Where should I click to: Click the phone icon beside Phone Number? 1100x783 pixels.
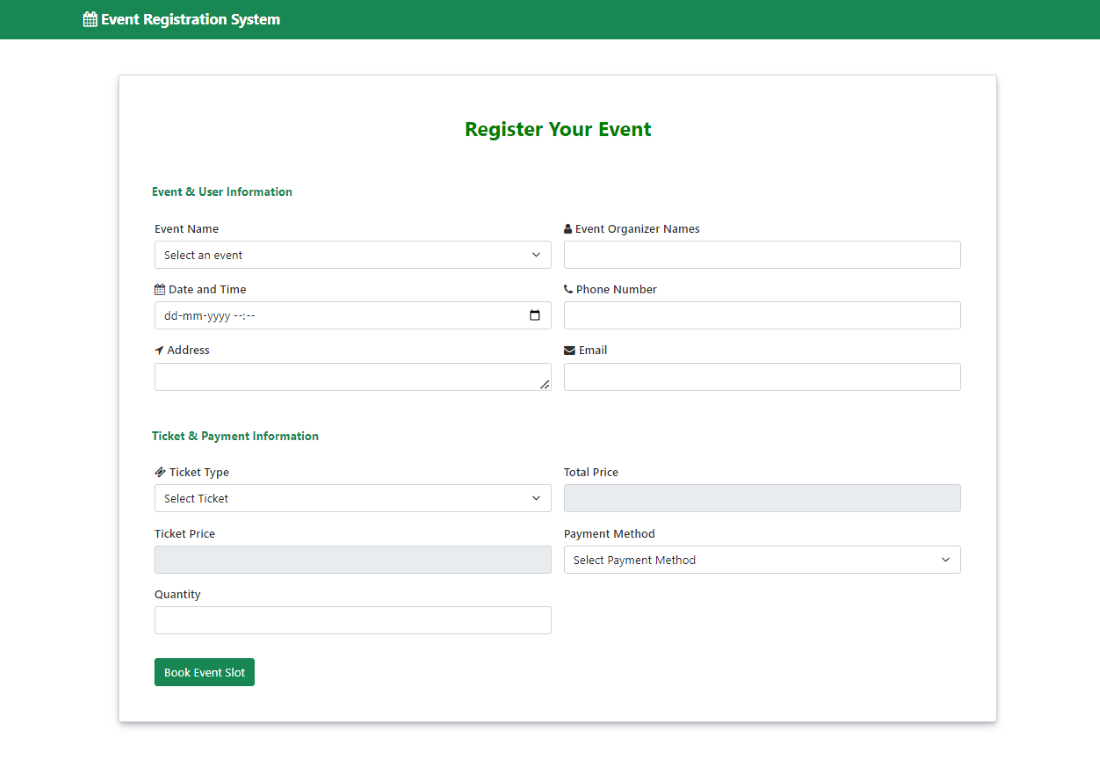point(568,289)
